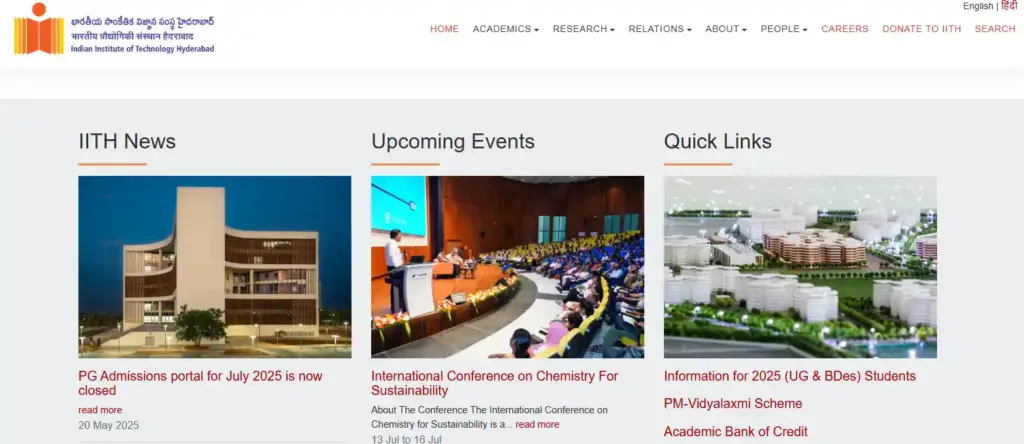1024x444 pixels.
Task: Open the Search option
Action: pyautogui.click(x=994, y=29)
